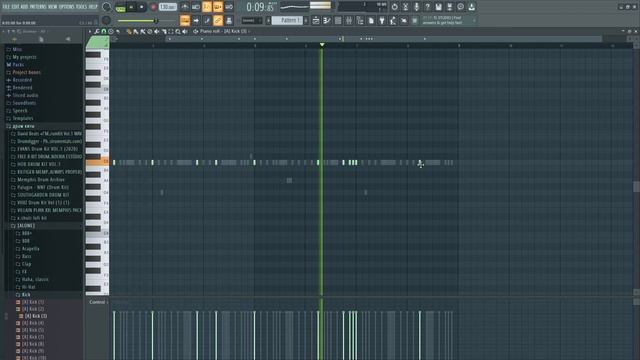This screenshot has width=640, height=360.
Task: Open the snap selector dropdown
Action: [x=251, y=20]
